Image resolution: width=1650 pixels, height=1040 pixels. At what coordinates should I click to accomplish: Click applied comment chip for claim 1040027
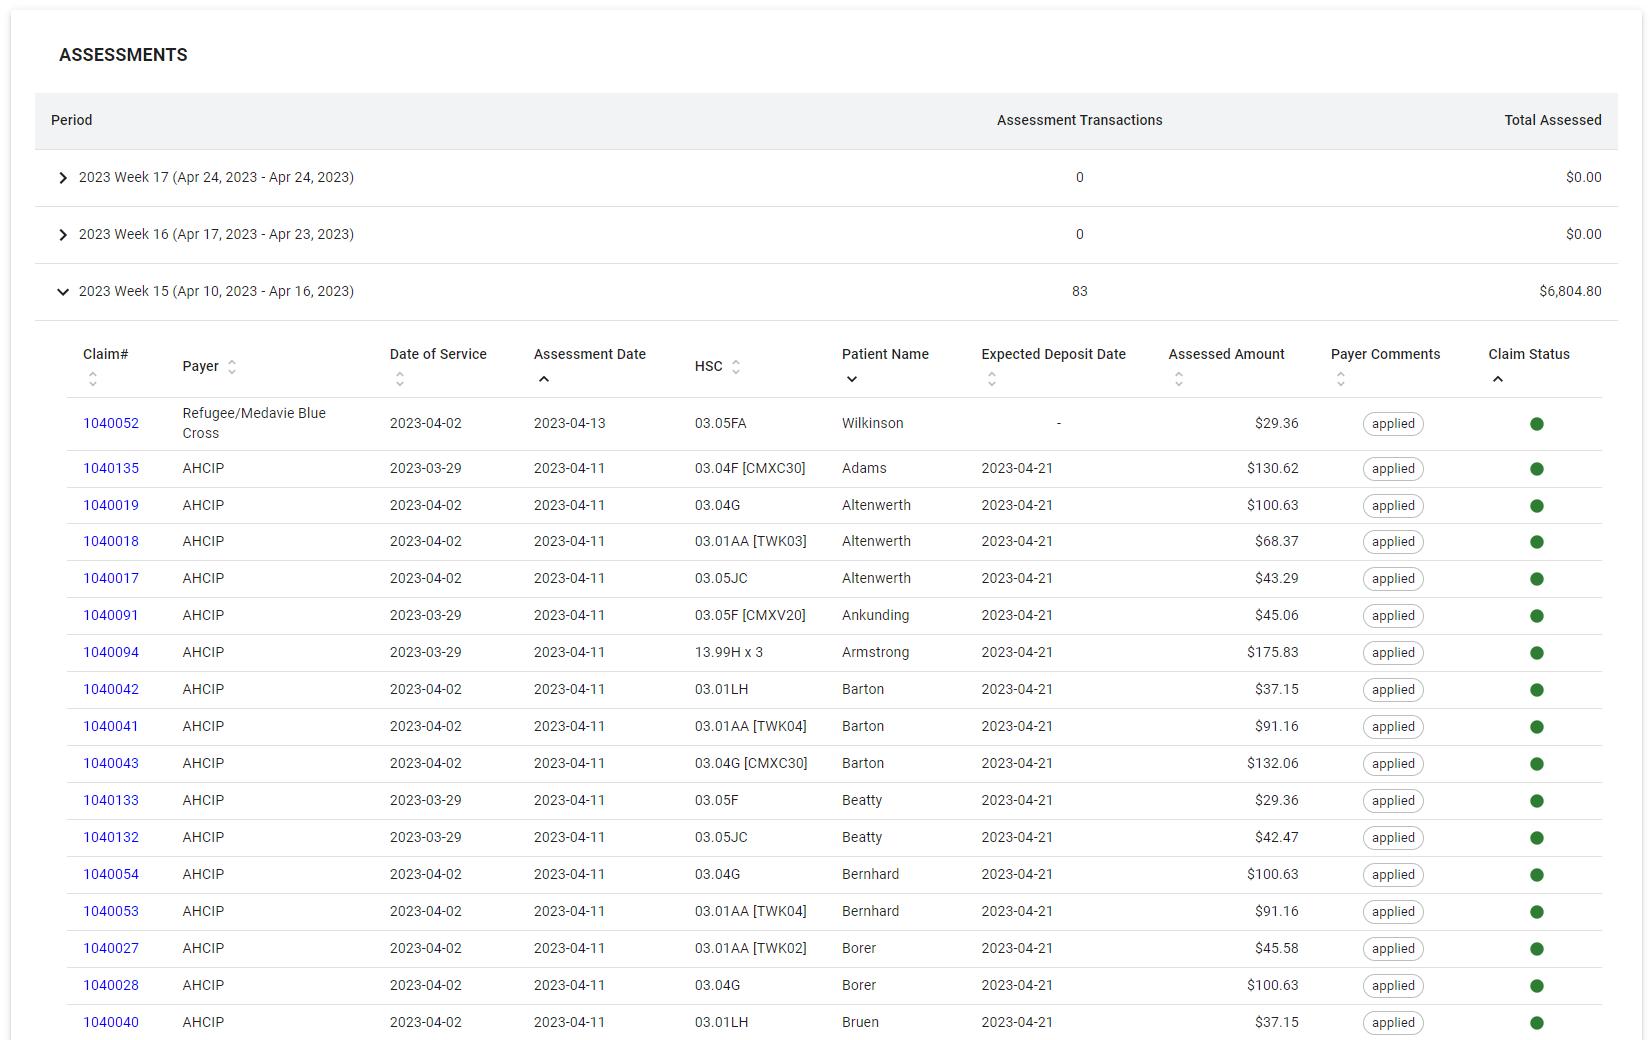(1393, 949)
